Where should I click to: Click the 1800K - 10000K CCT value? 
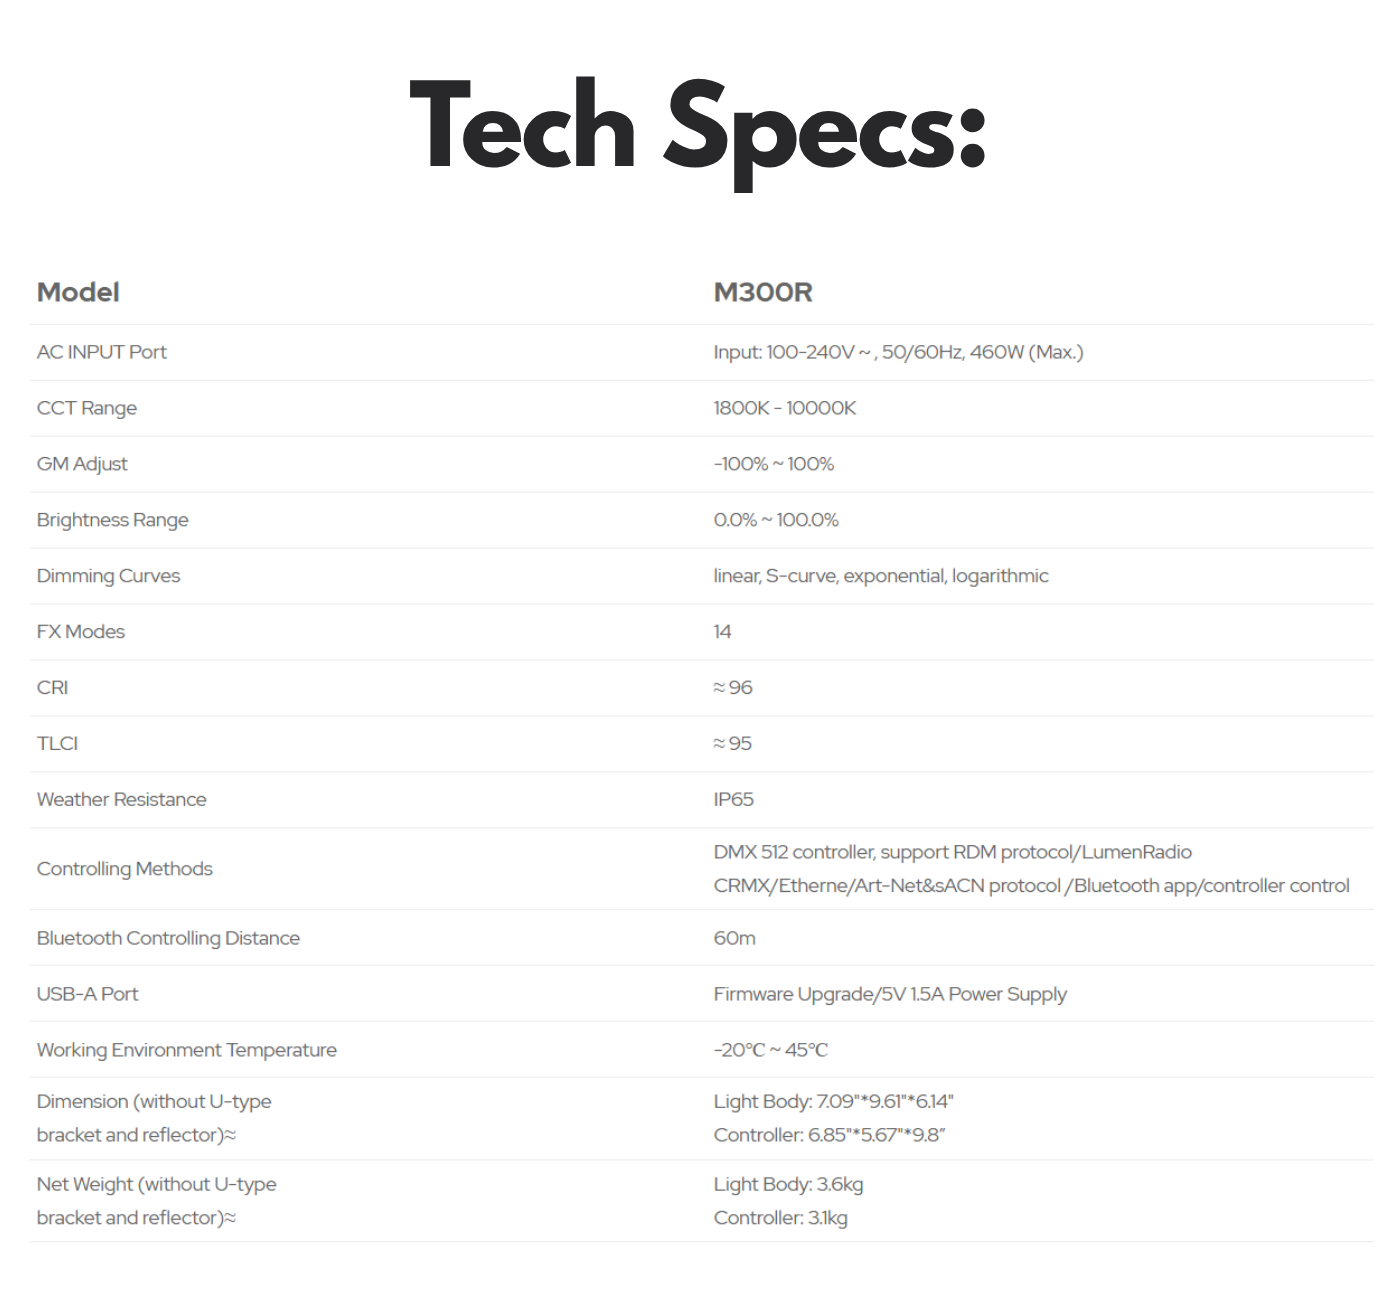tap(784, 408)
